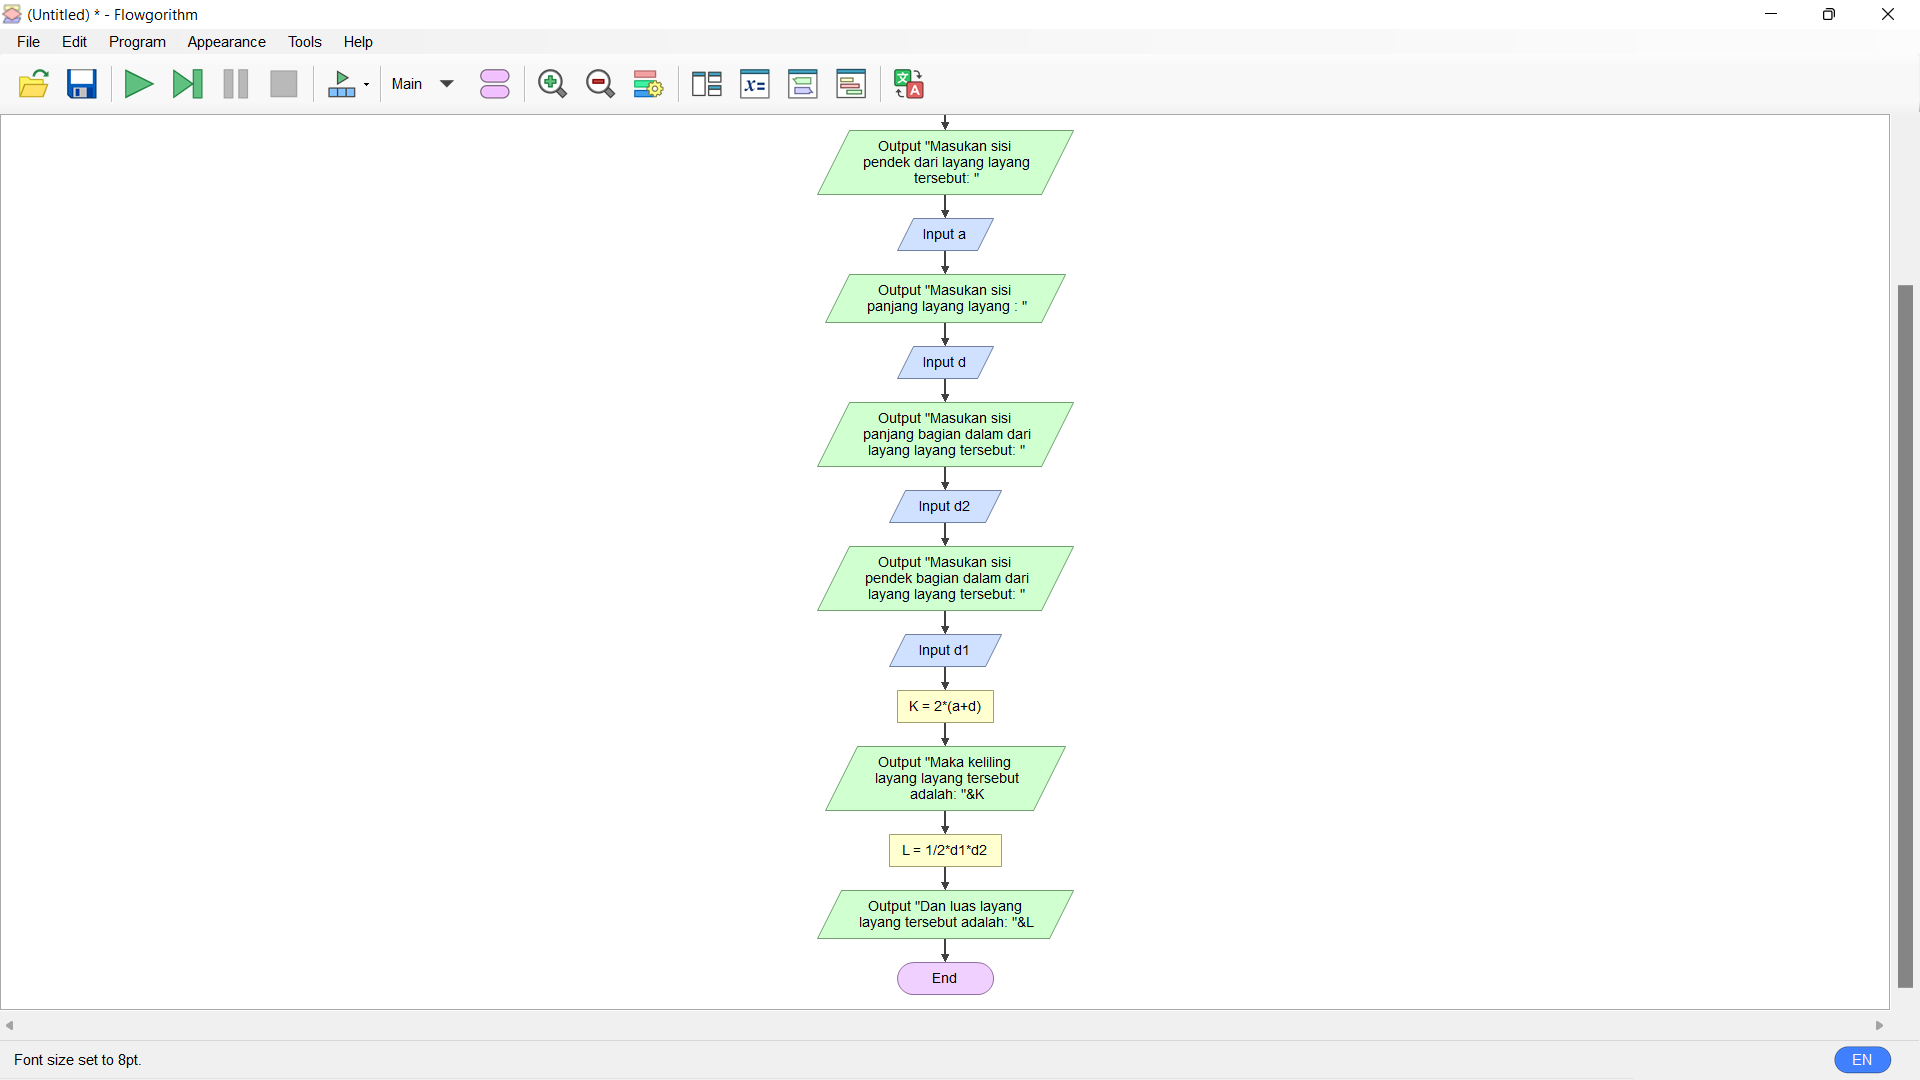Select the 'Input d2' flowchart shape
1920x1080 pixels.
pyautogui.click(x=945, y=507)
